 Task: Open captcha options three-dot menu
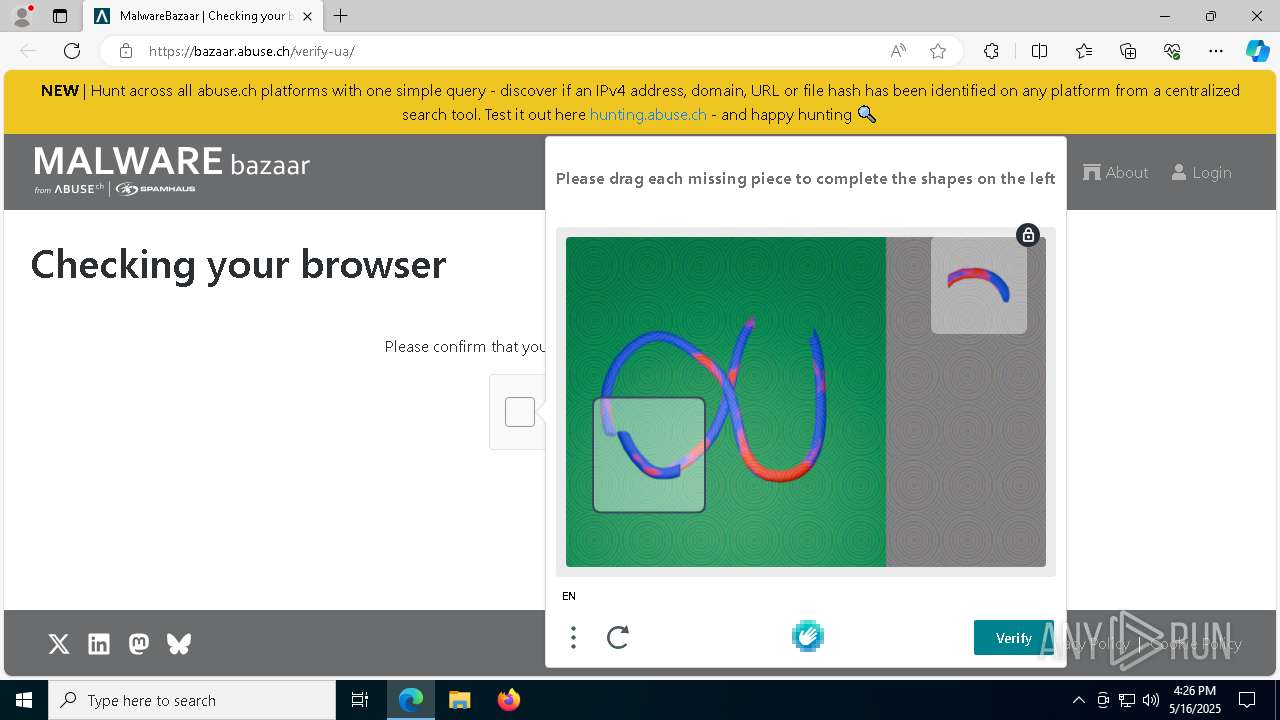coord(573,637)
